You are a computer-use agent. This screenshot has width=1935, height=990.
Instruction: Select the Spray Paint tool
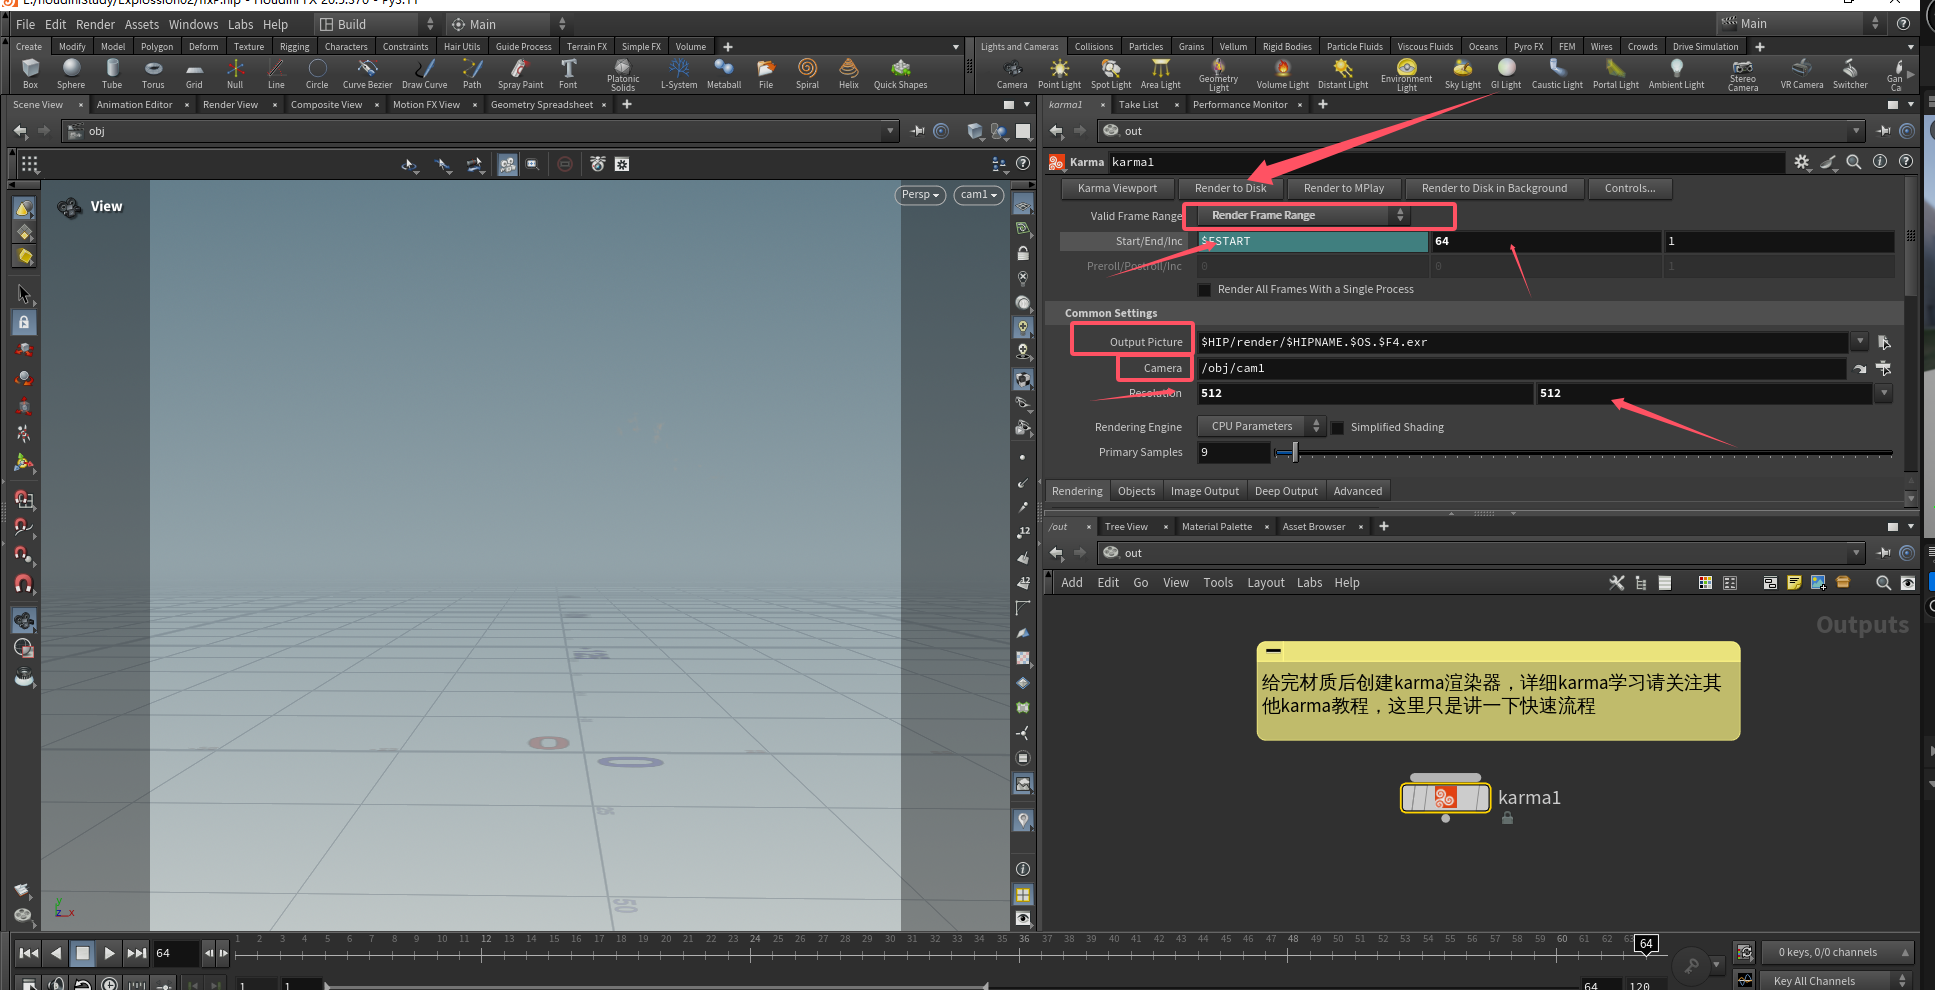[520, 73]
